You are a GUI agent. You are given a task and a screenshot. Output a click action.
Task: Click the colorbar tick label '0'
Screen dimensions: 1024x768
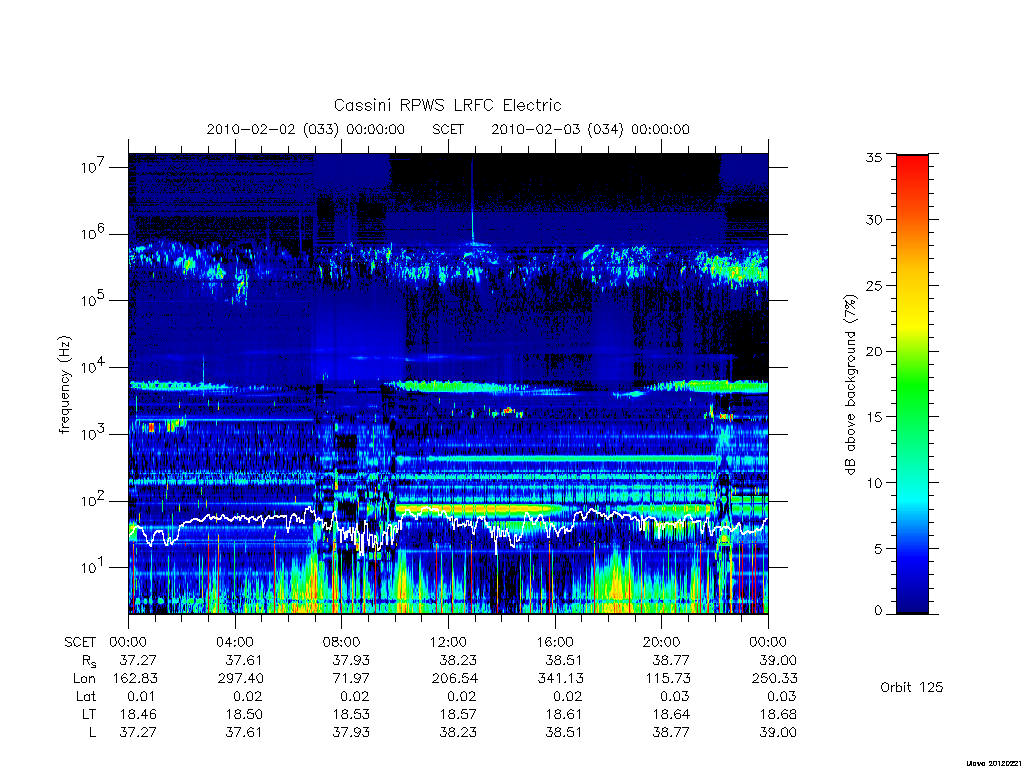(878, 611)
